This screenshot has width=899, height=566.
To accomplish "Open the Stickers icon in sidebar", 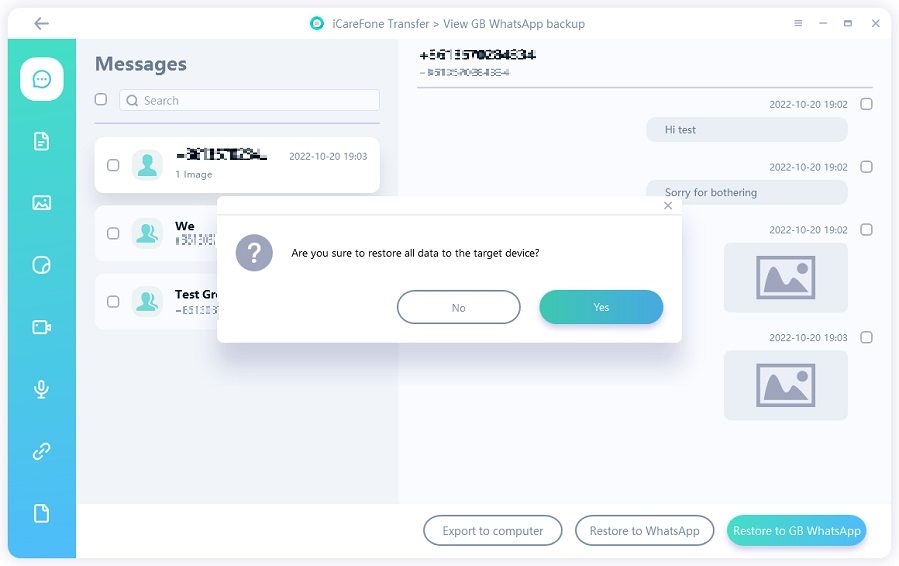I will pyautogui.click(x=41, y=265).
